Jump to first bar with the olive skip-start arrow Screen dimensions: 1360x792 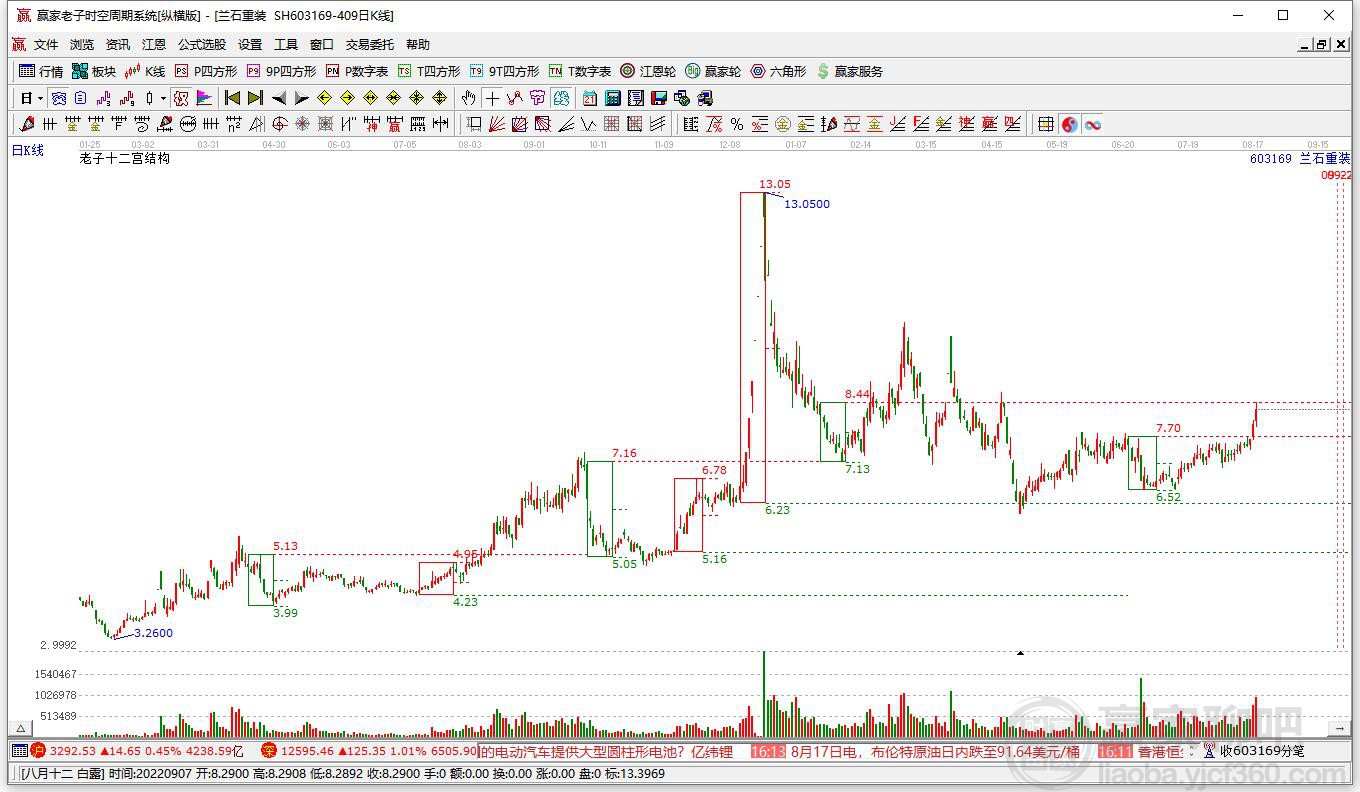pos(232,98)
